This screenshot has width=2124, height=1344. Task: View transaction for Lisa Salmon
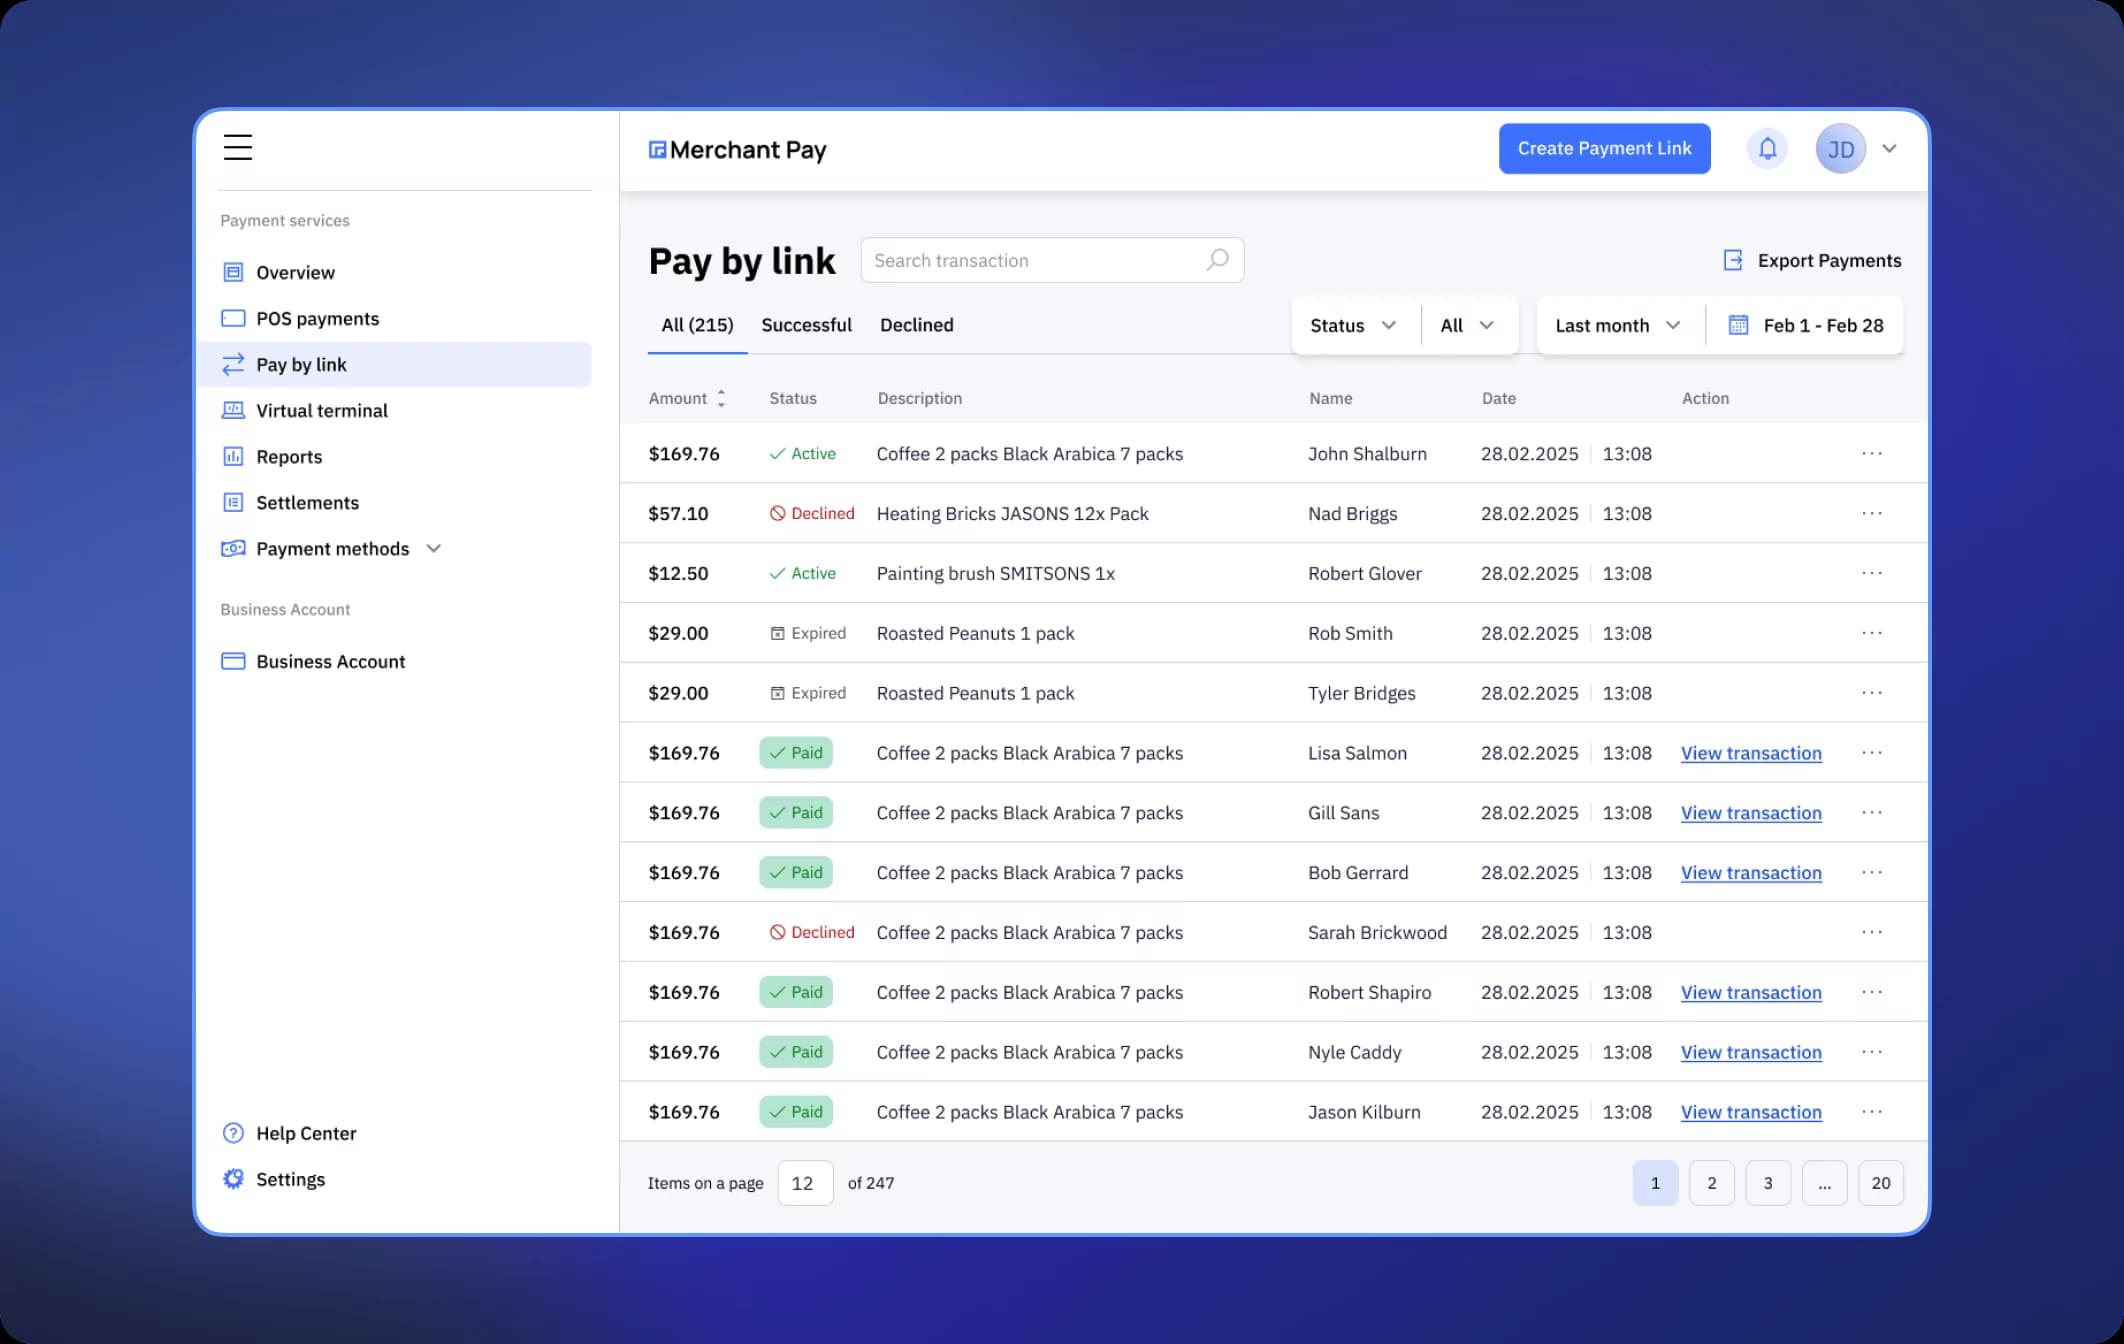coord(1751,753)
